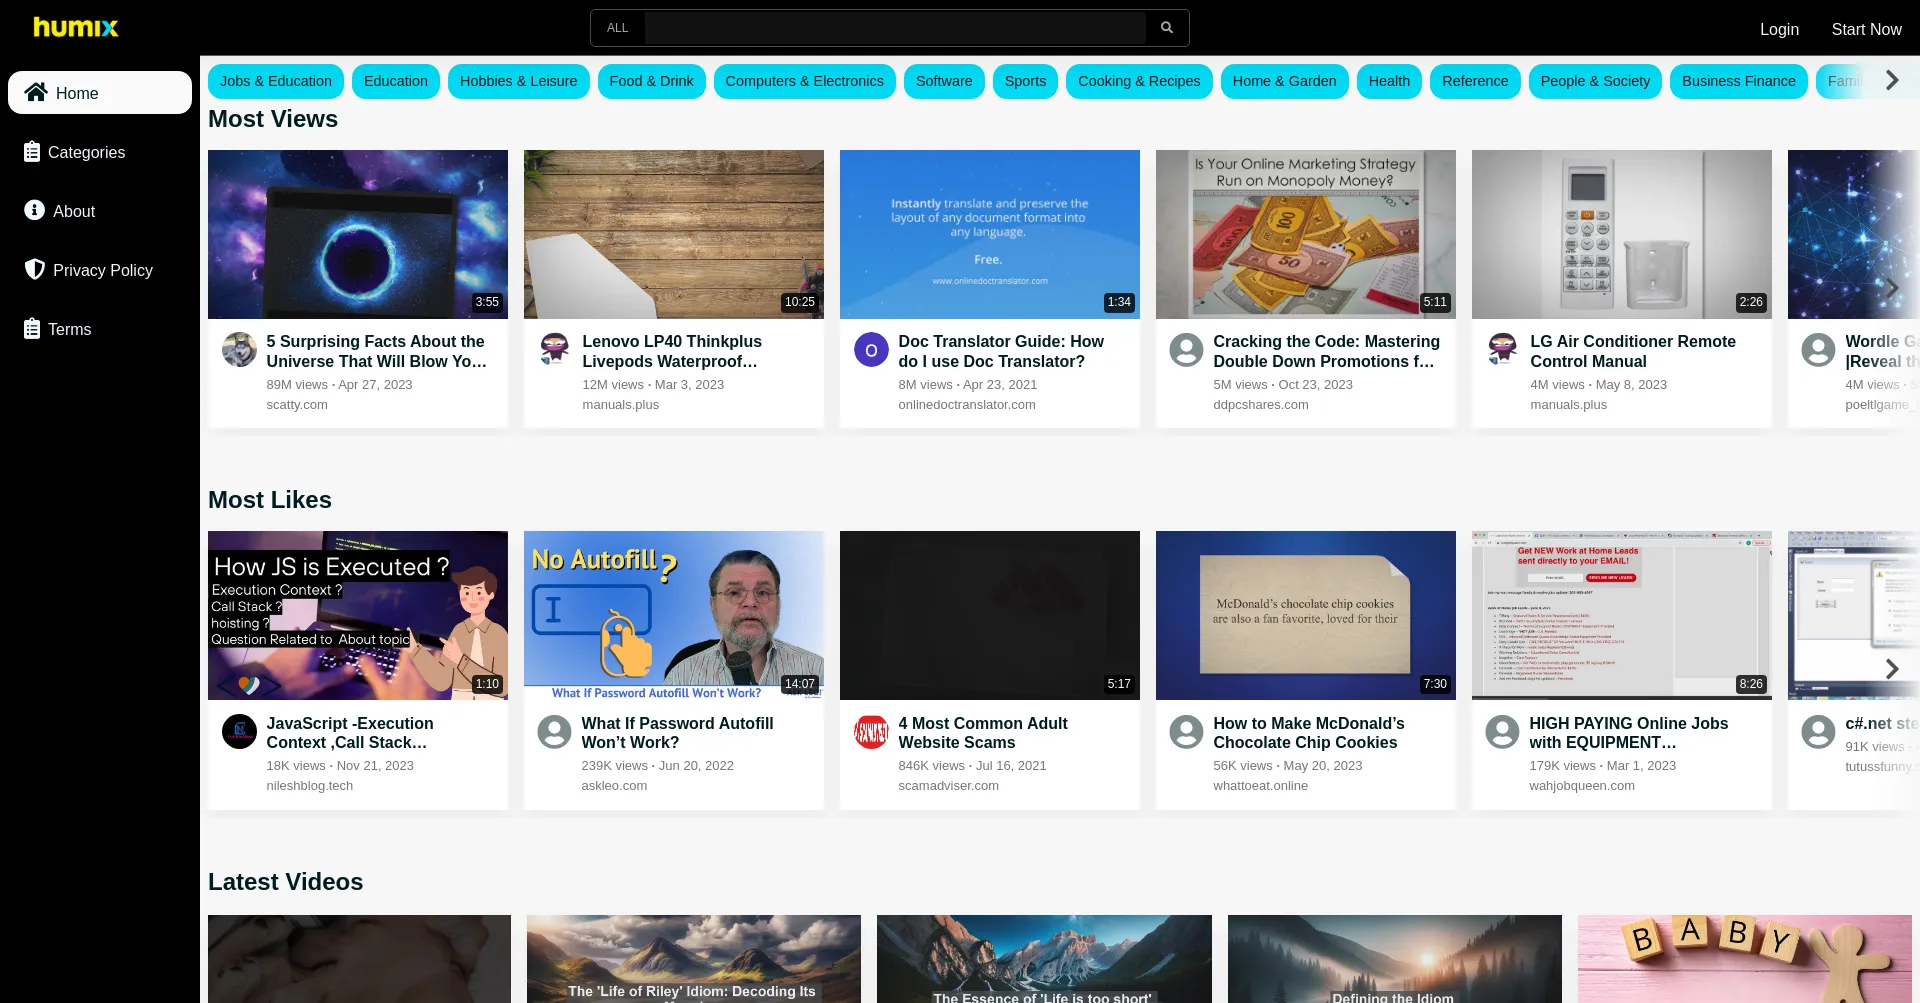This screenshot has height=1003, width=1920.
Task: Open the McDonald's chocolate chip cookies thumbnail
Action: [x=1306, y=615]
